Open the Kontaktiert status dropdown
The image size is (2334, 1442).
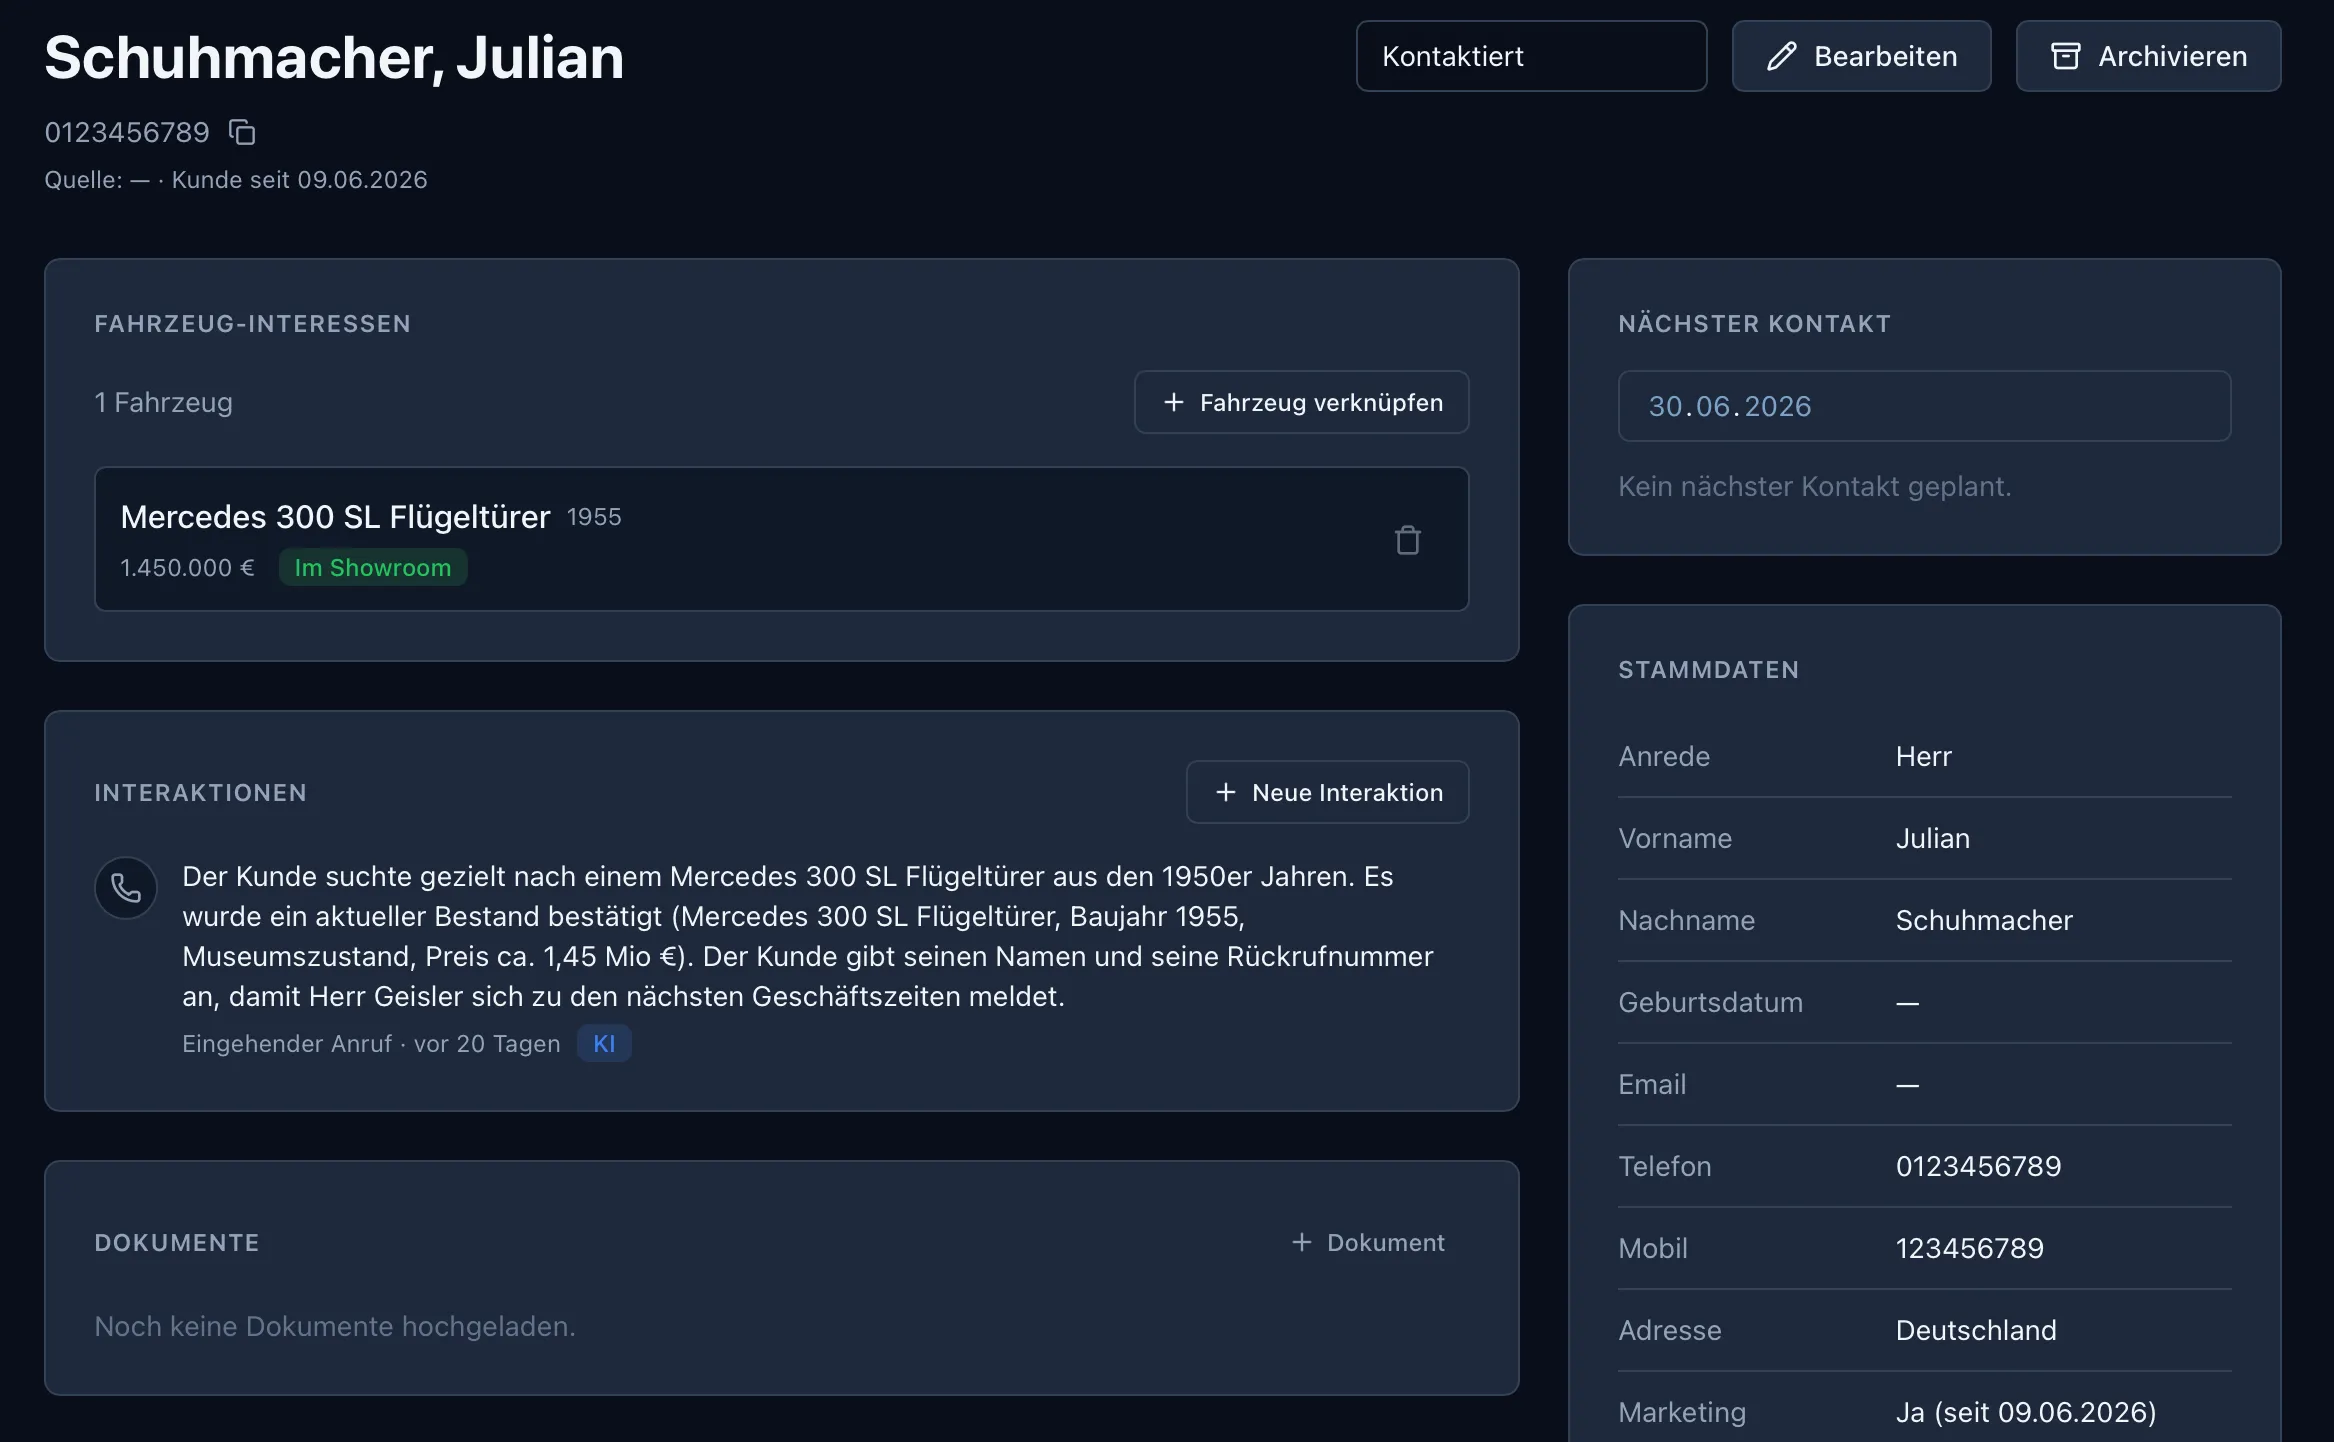click(1531, 56)
